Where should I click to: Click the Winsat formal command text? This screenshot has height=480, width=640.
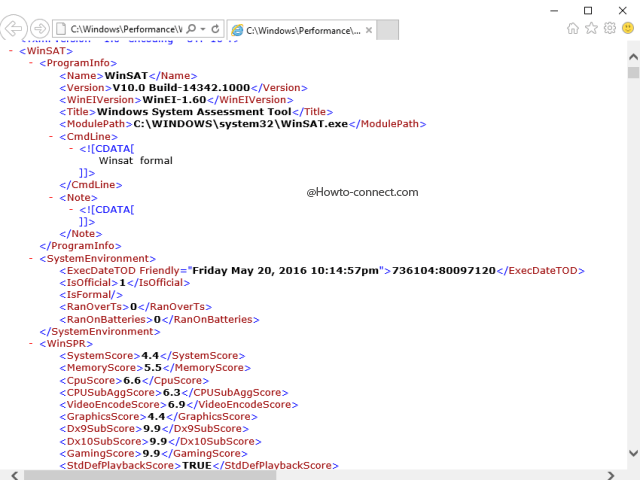tap(136, 161)
